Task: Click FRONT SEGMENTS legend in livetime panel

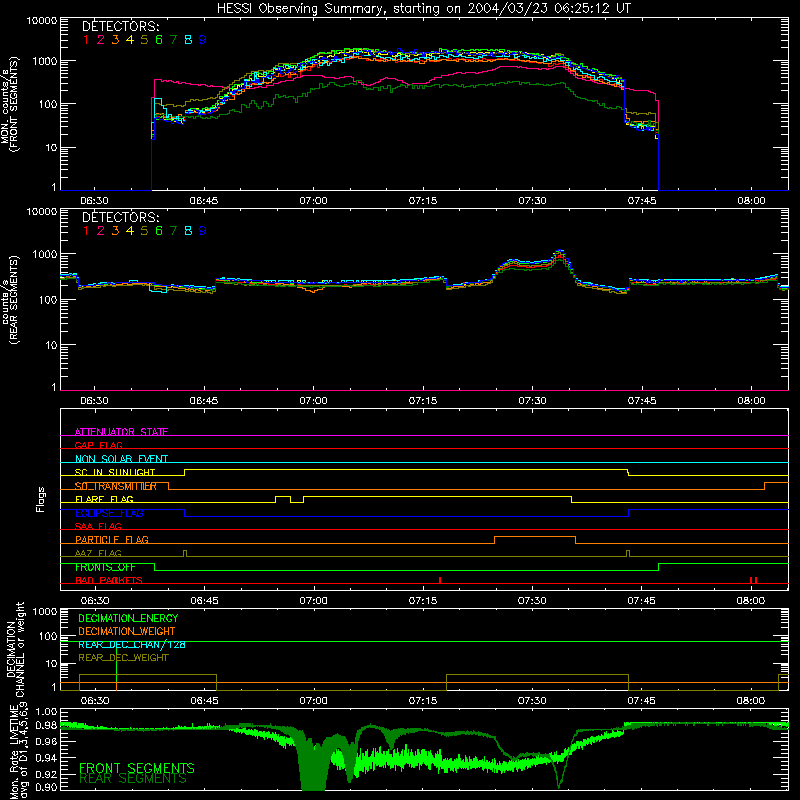Action: tap(137, 768)
